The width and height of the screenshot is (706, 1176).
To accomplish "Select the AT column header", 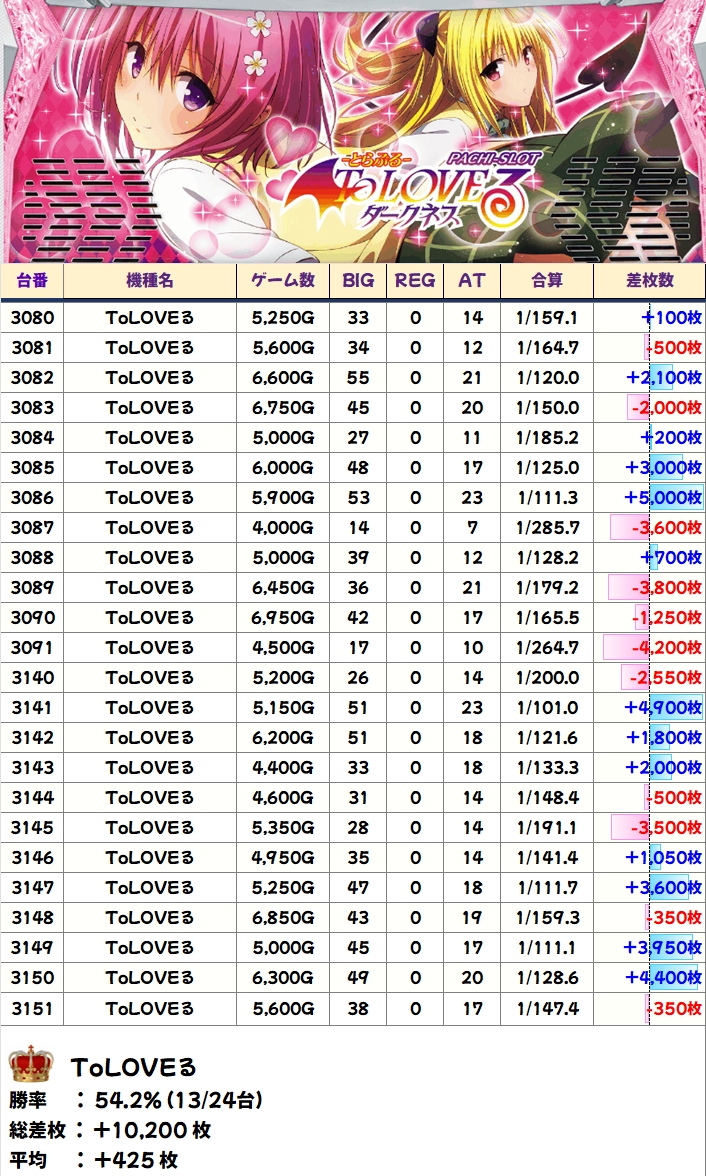I will (x=472, y=281).
